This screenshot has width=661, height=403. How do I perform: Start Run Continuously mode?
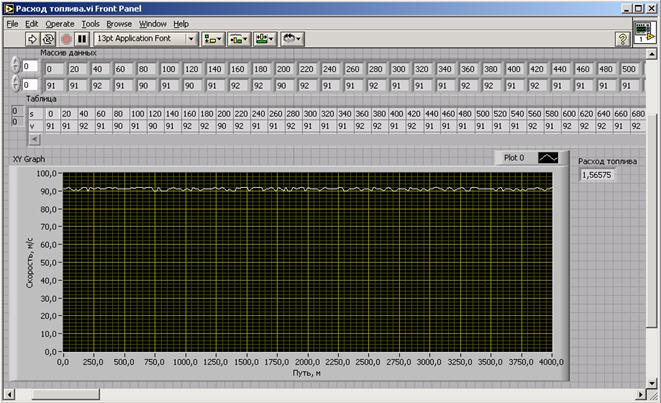click(x=49, y=38)
